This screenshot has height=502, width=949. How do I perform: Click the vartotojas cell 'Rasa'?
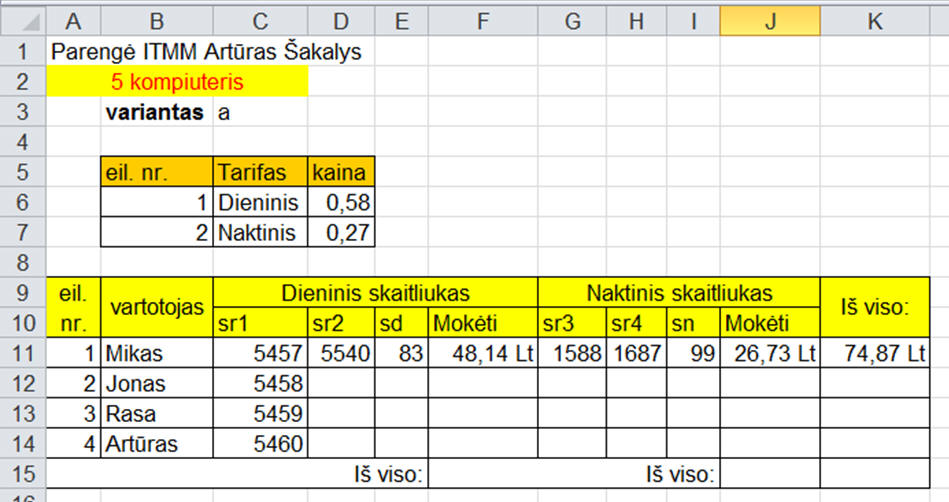pyautogui.click(x=157, y=413)
